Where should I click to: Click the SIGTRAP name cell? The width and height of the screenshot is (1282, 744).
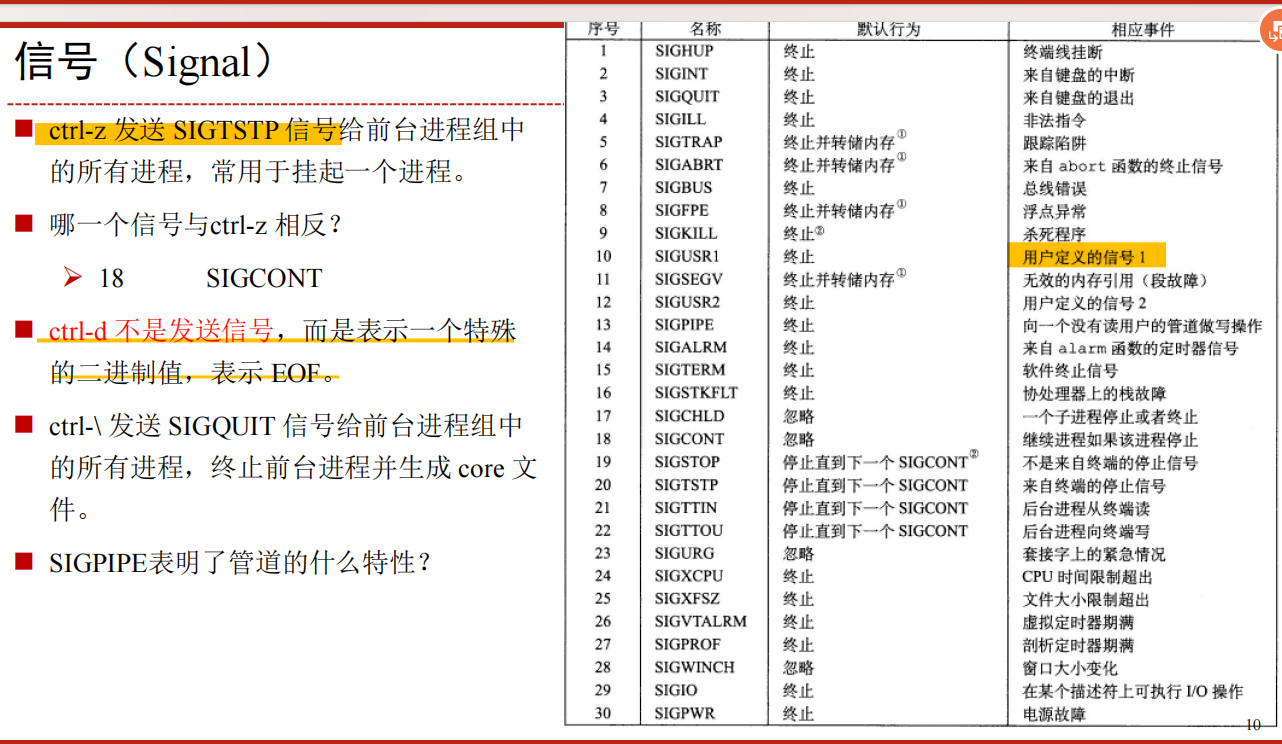click(x=688, y=142)
